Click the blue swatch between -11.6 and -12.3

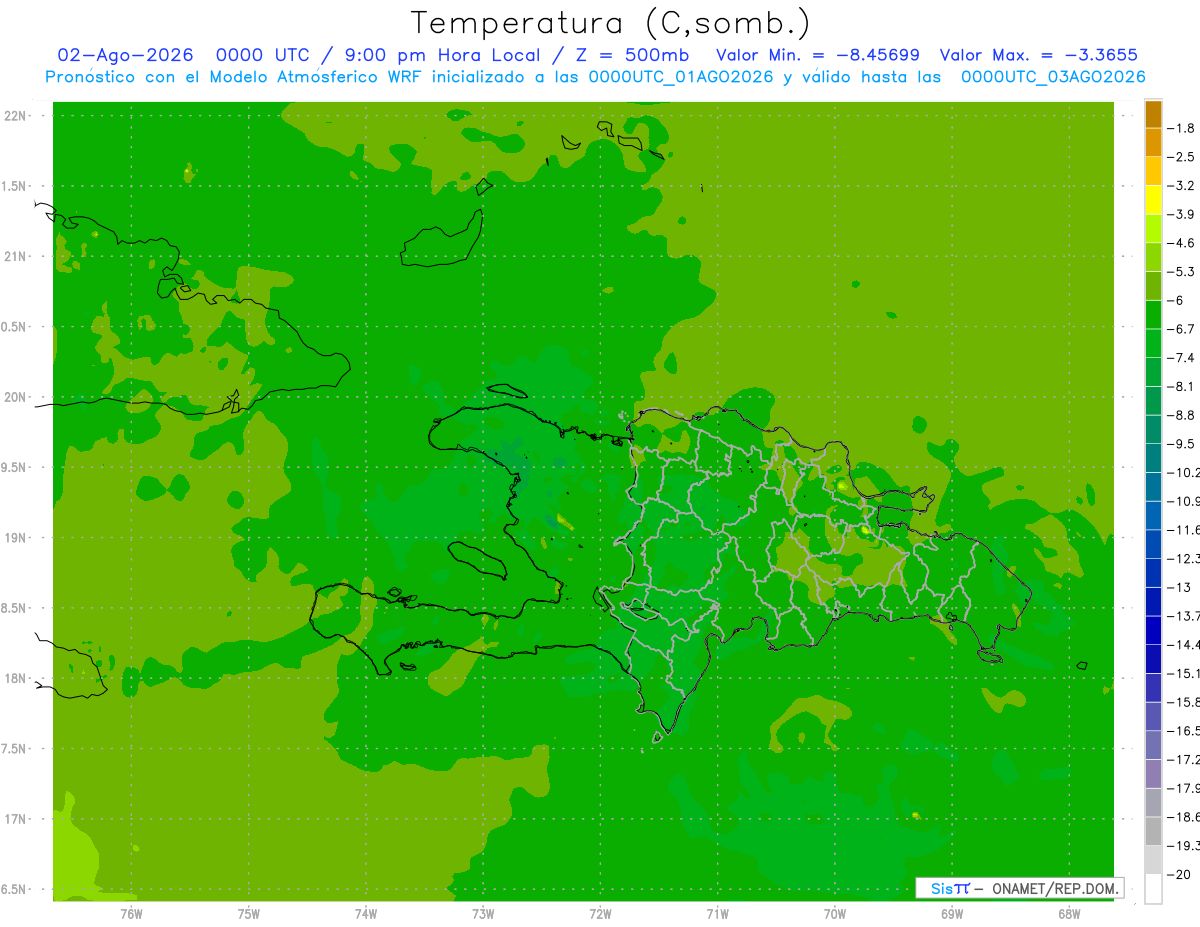(1153, 544)
